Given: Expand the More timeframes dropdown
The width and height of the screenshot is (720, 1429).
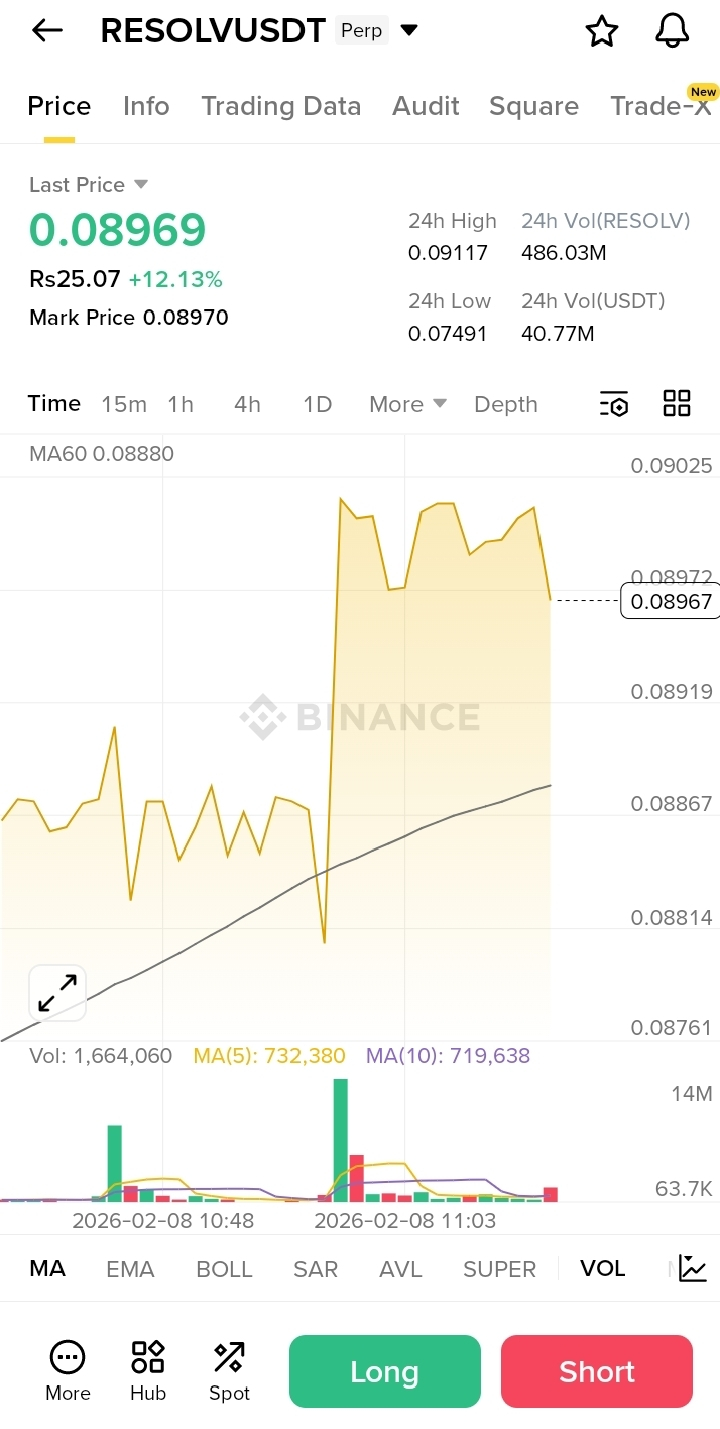Looking at the screenshot, I should [408, 404].
